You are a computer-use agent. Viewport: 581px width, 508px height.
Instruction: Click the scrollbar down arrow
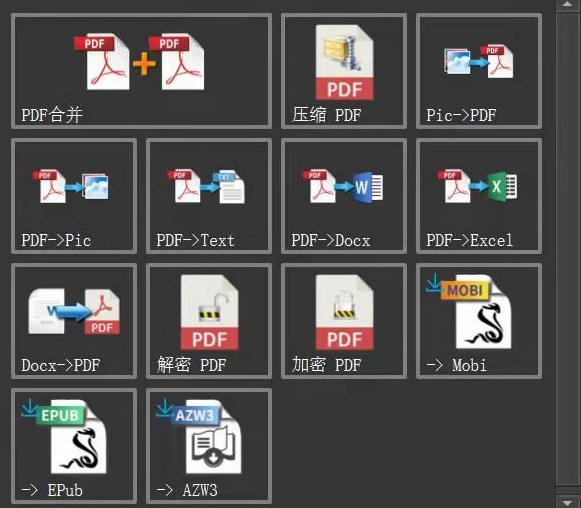(x=568, y=502)
